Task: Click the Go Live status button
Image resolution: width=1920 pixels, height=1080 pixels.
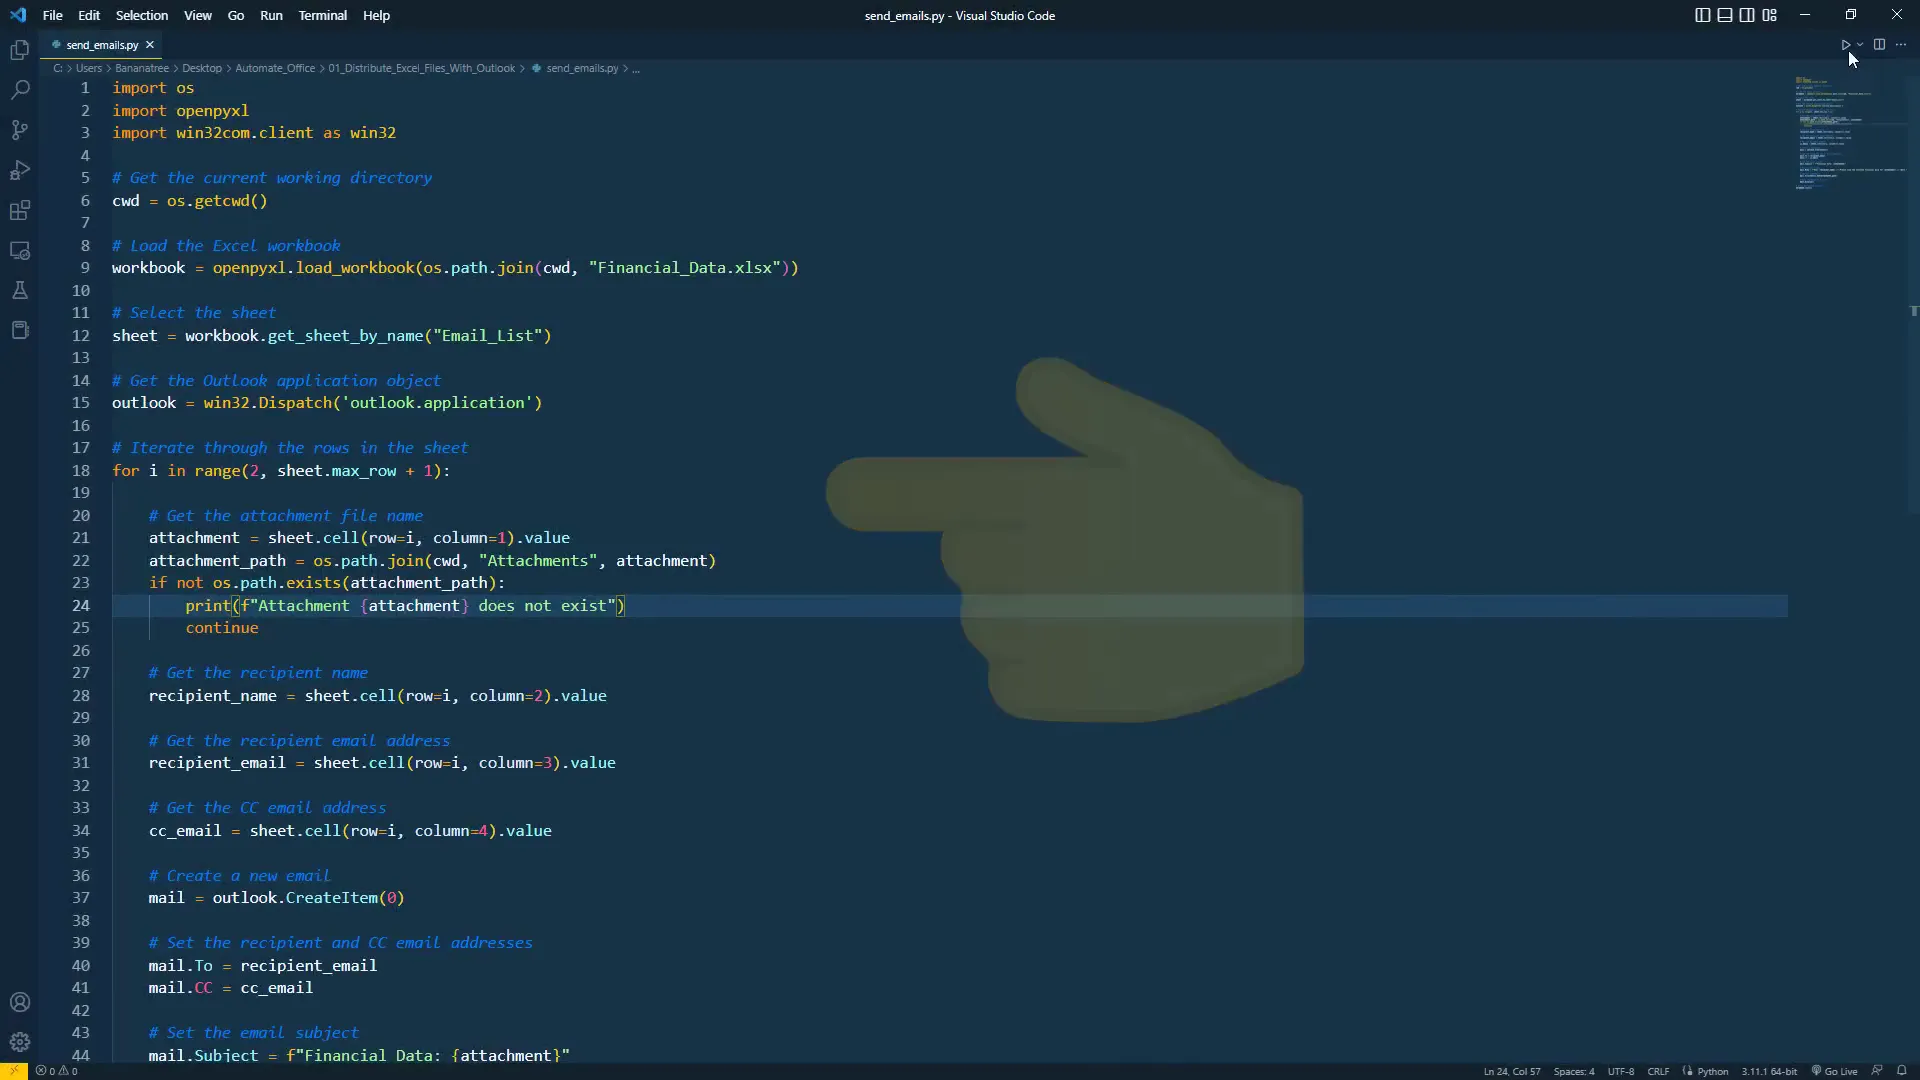Action: pyautogui.click(x=1834, y=1071)
